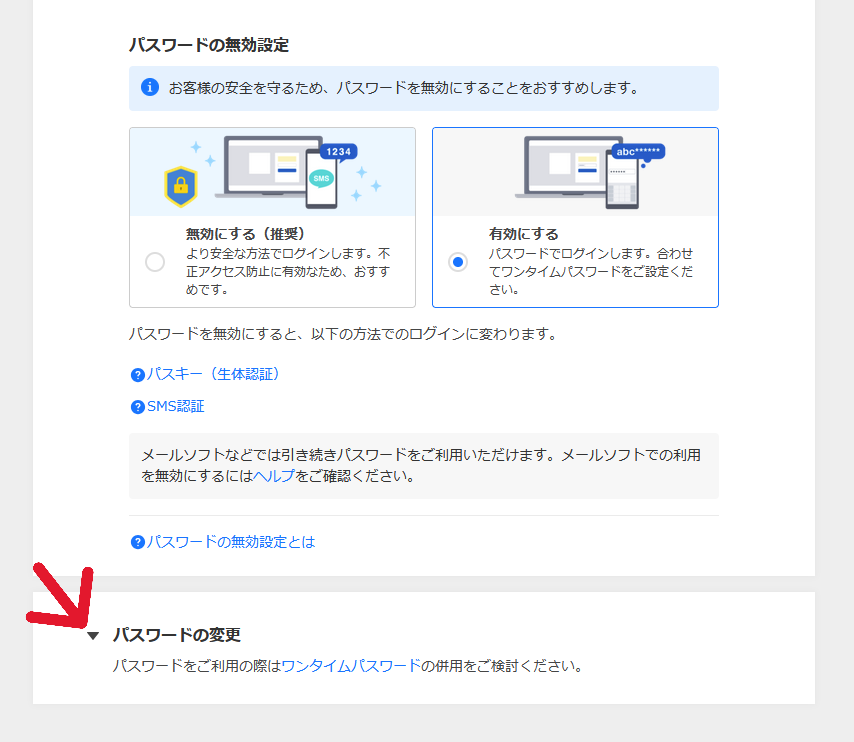
Task: Click the blue info icon in the banner
Action: pyautogui.click(x=149, y=88)
